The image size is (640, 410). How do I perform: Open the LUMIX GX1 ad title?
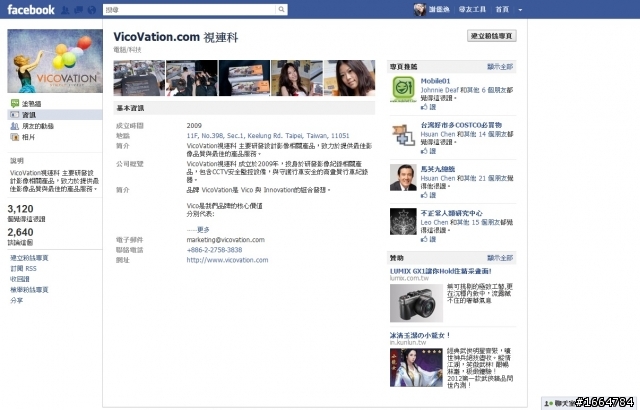tap(441, 271)
